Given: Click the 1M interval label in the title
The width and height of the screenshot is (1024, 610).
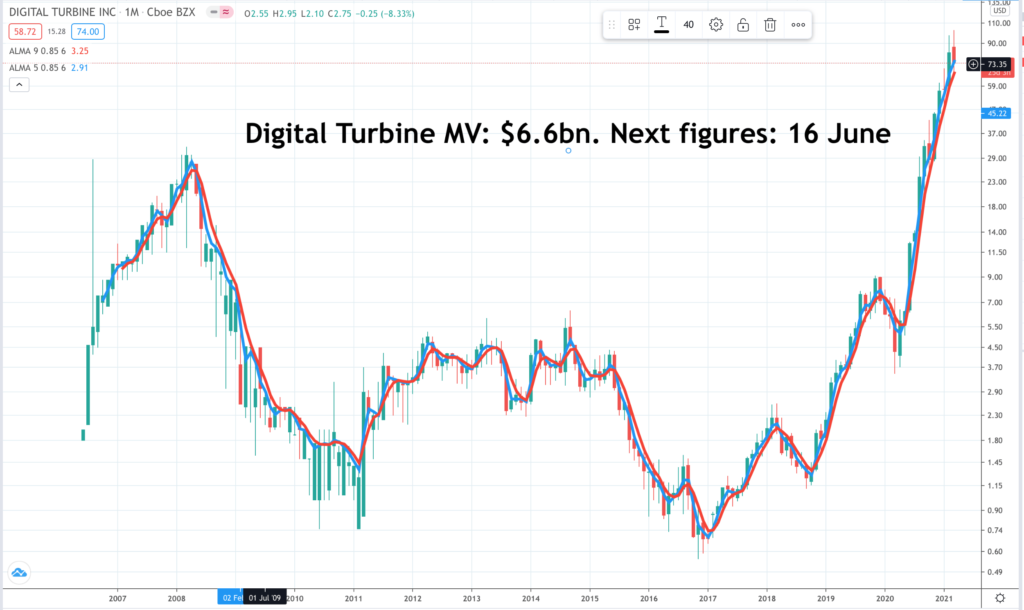Looking at the screenshot, I should (132, 12).
